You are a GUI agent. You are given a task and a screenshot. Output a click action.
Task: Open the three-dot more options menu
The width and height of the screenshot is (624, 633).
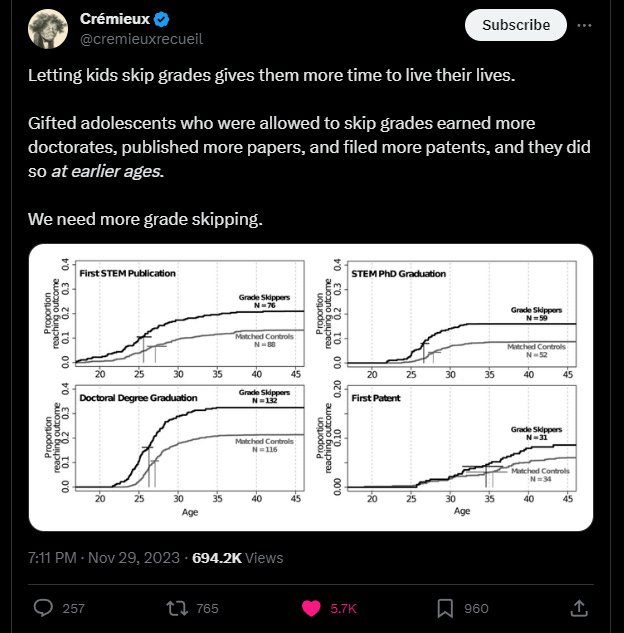click(584, 25)
